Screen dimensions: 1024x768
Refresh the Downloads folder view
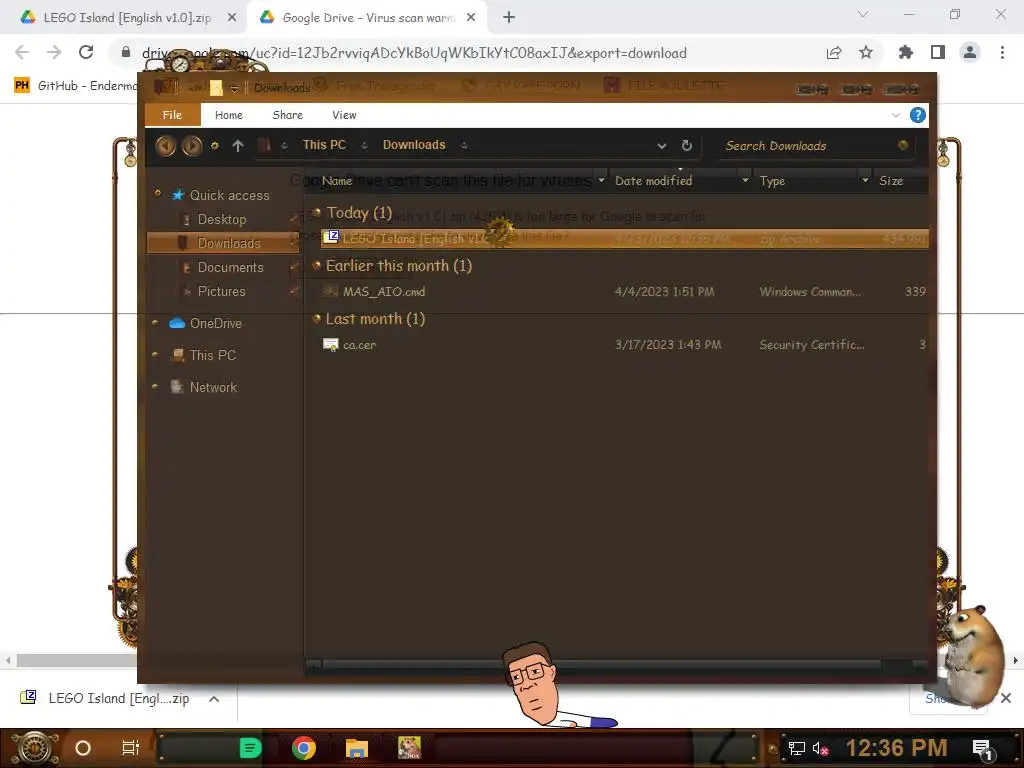click(x=686, y=146)
